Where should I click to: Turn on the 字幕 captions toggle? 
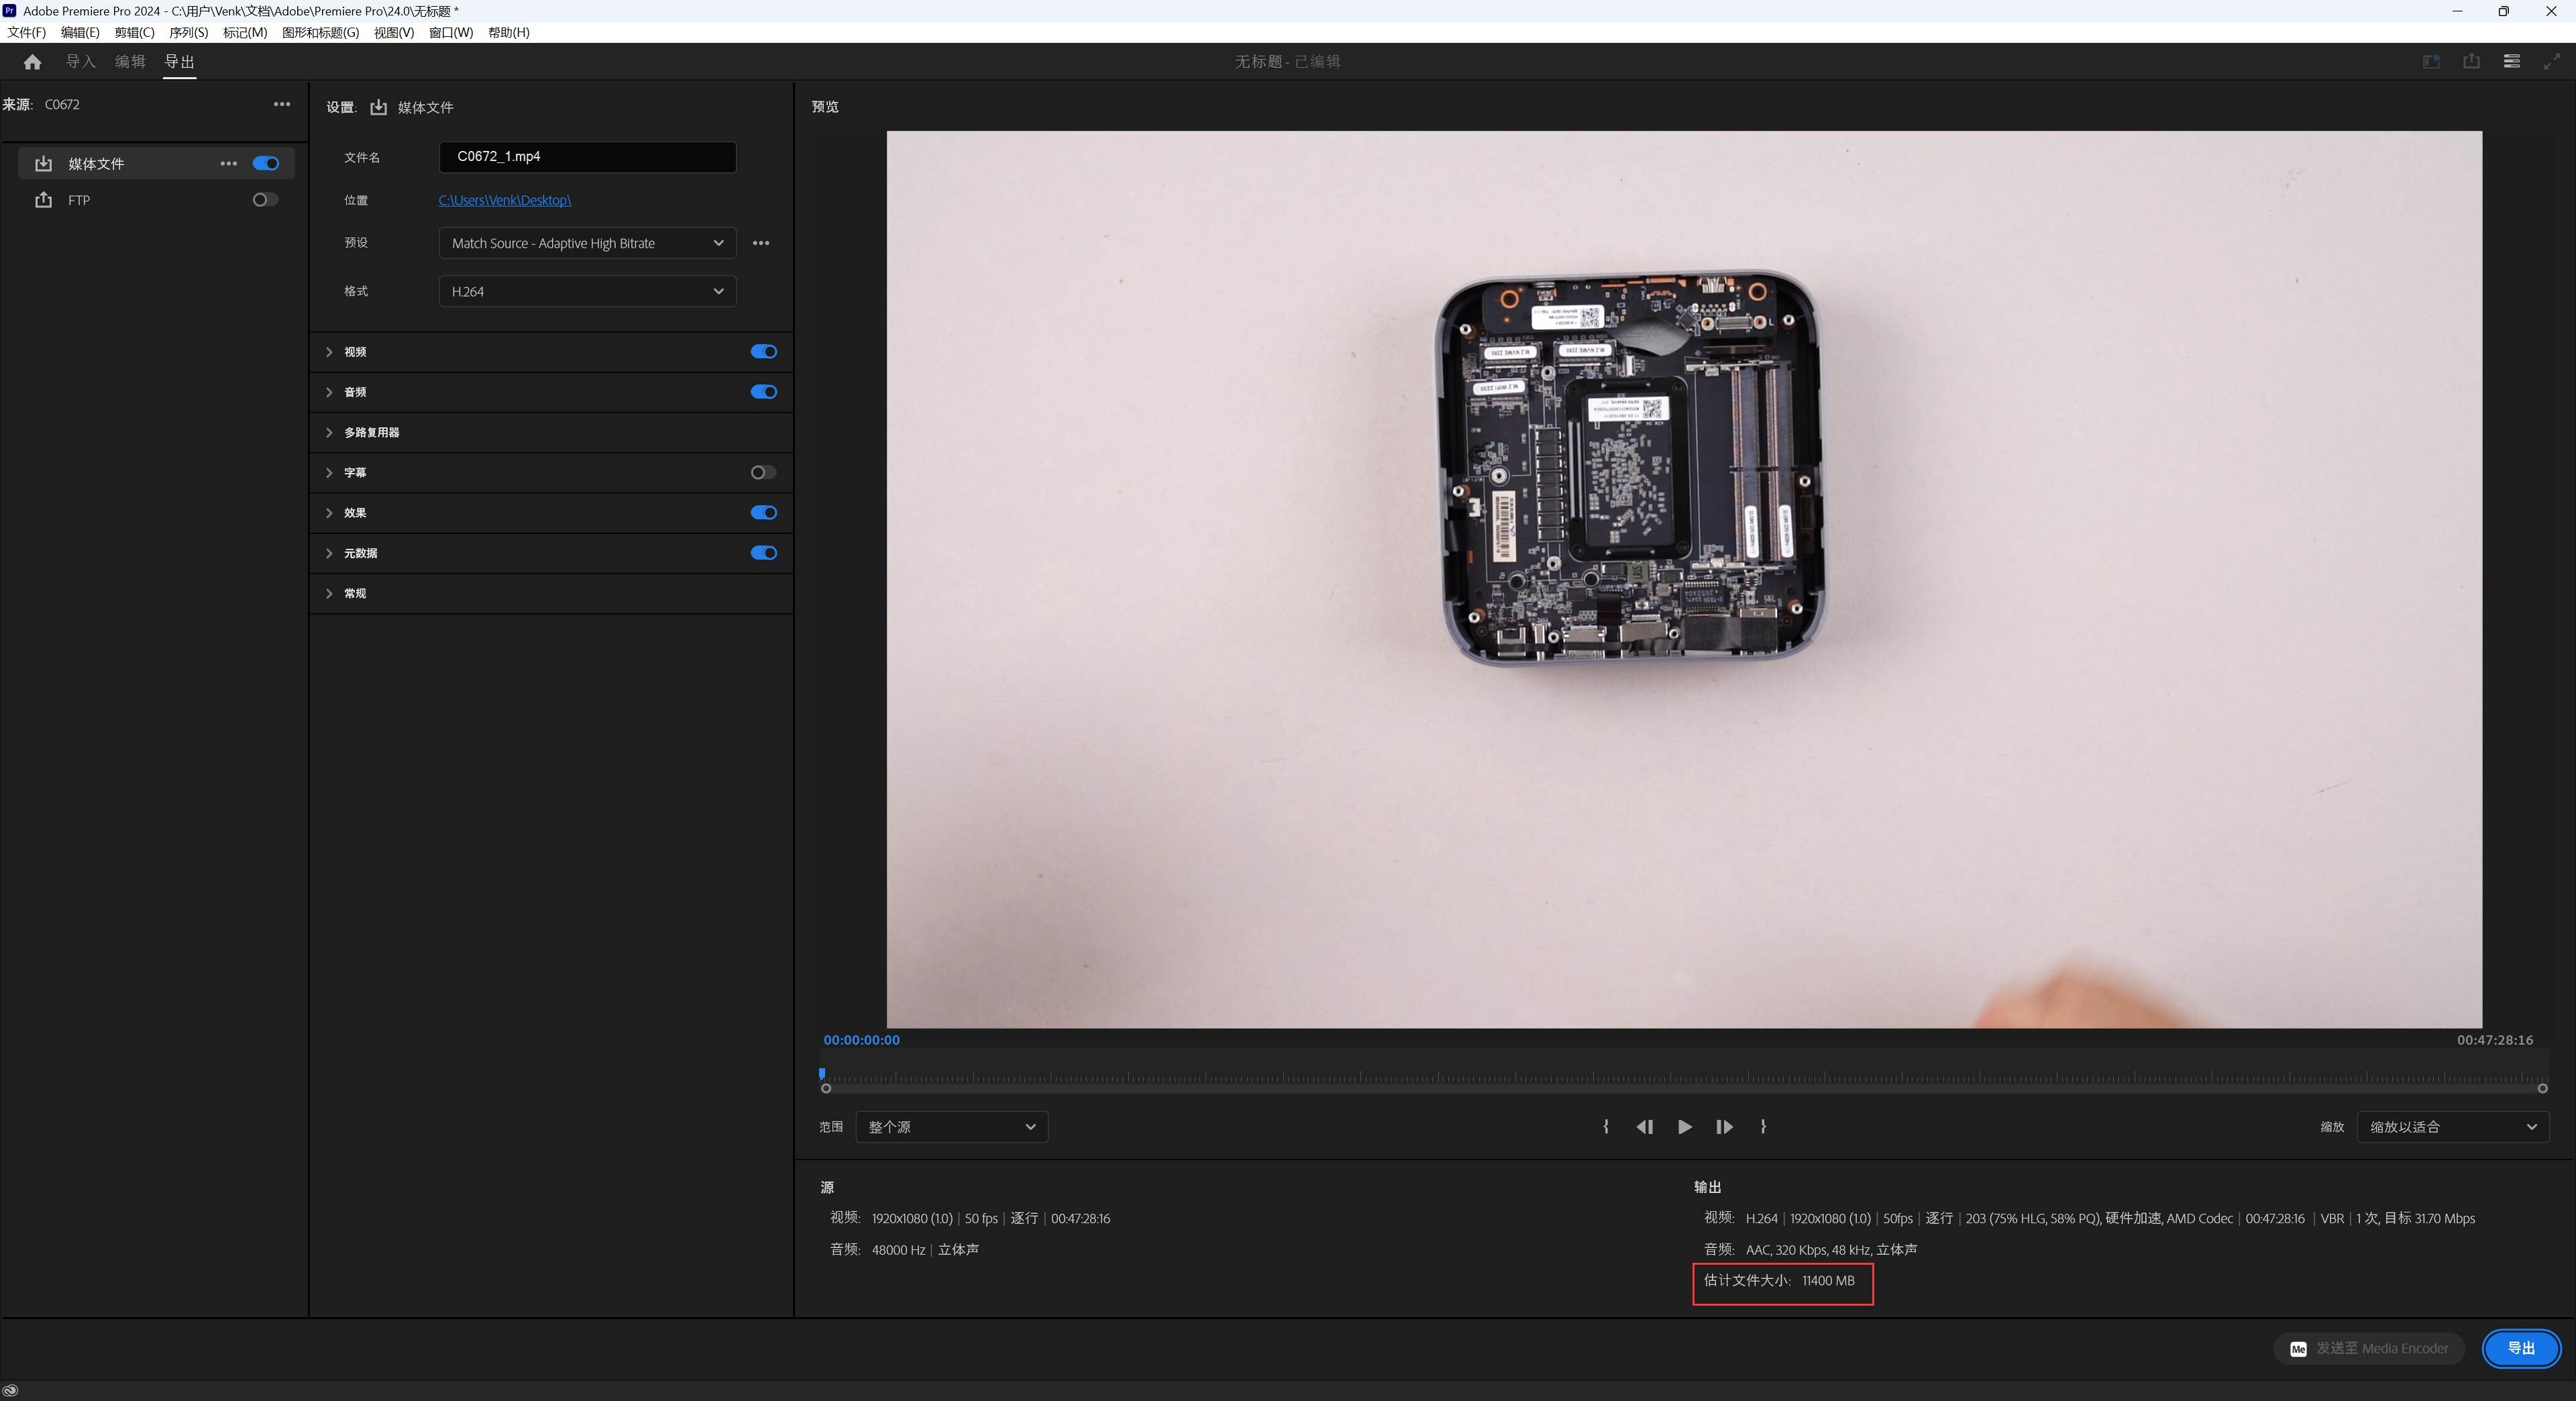click(x=763, y=473)
